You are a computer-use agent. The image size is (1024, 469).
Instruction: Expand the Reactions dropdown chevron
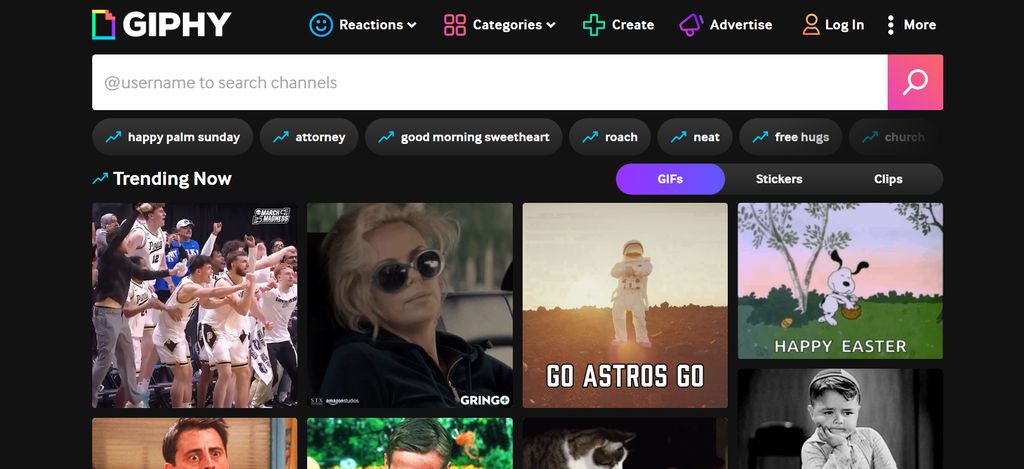click(x=412, y=25)
